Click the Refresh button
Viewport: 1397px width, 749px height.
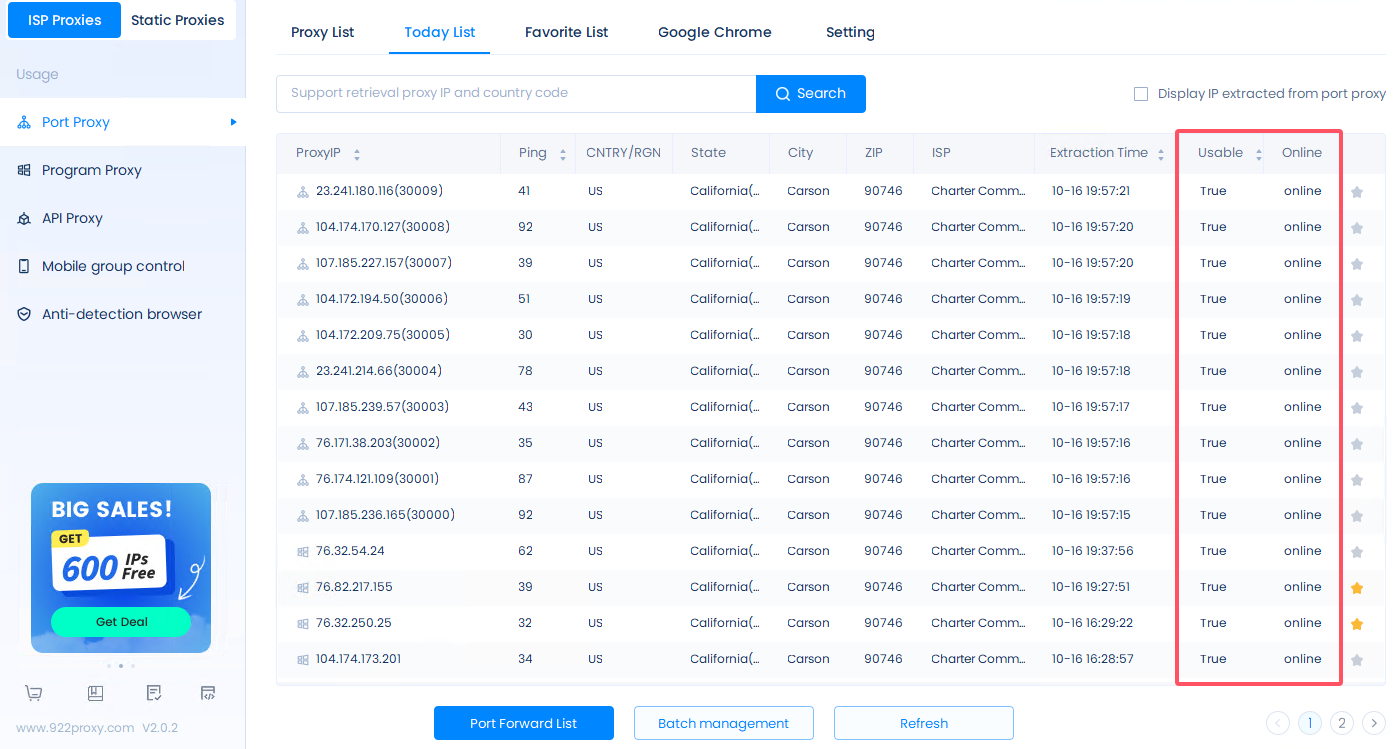click(924, 723)
